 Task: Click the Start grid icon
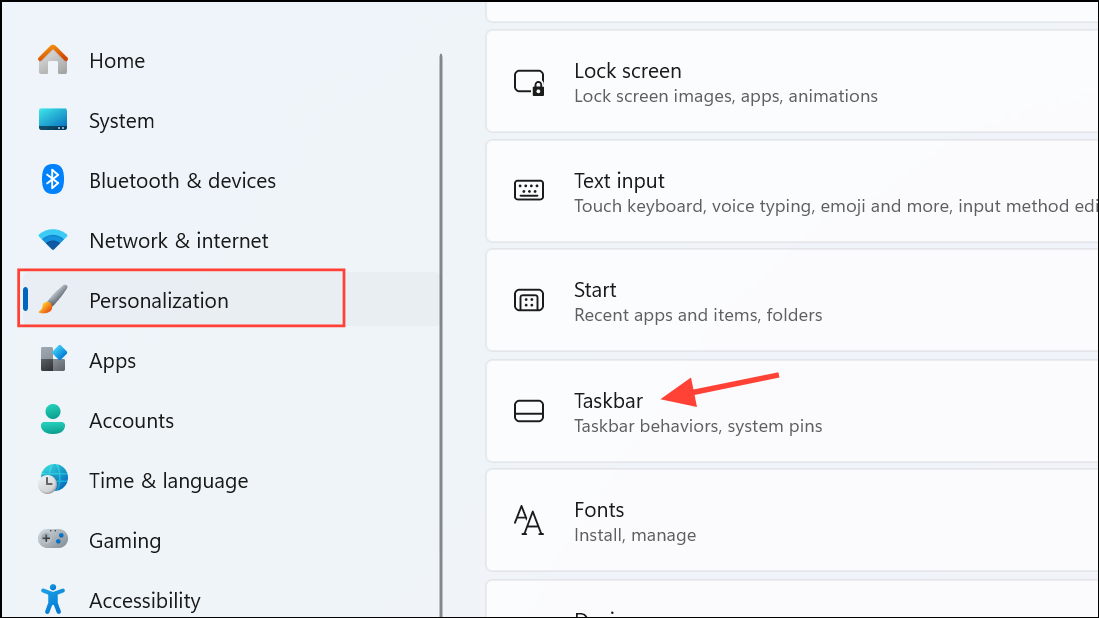point(529,300)
